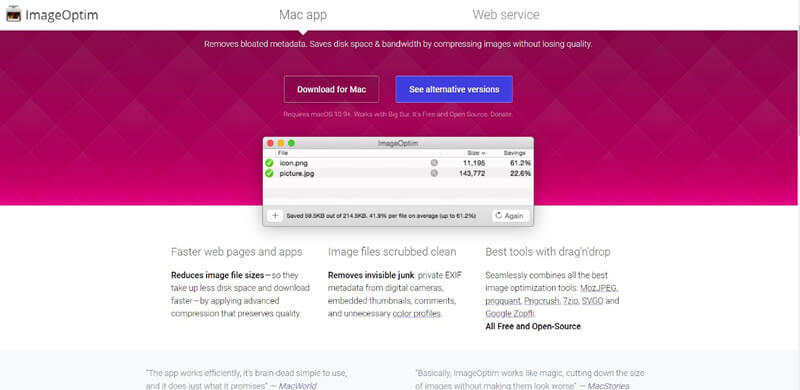Click See alternative versions button
Image resolution: width=800 pixels, height=390 pixels.
click(454, 89)
